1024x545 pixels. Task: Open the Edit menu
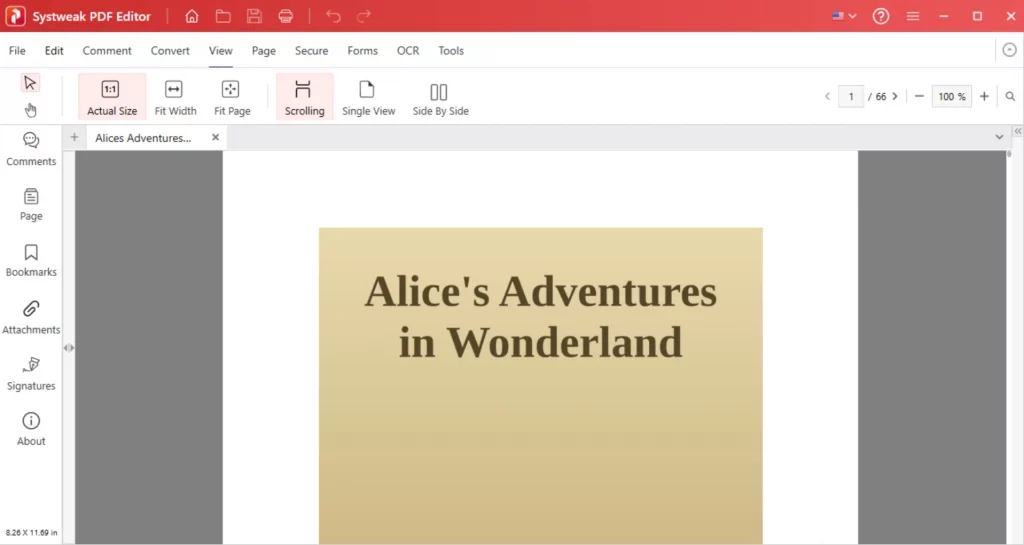click(x=54, y=50)
